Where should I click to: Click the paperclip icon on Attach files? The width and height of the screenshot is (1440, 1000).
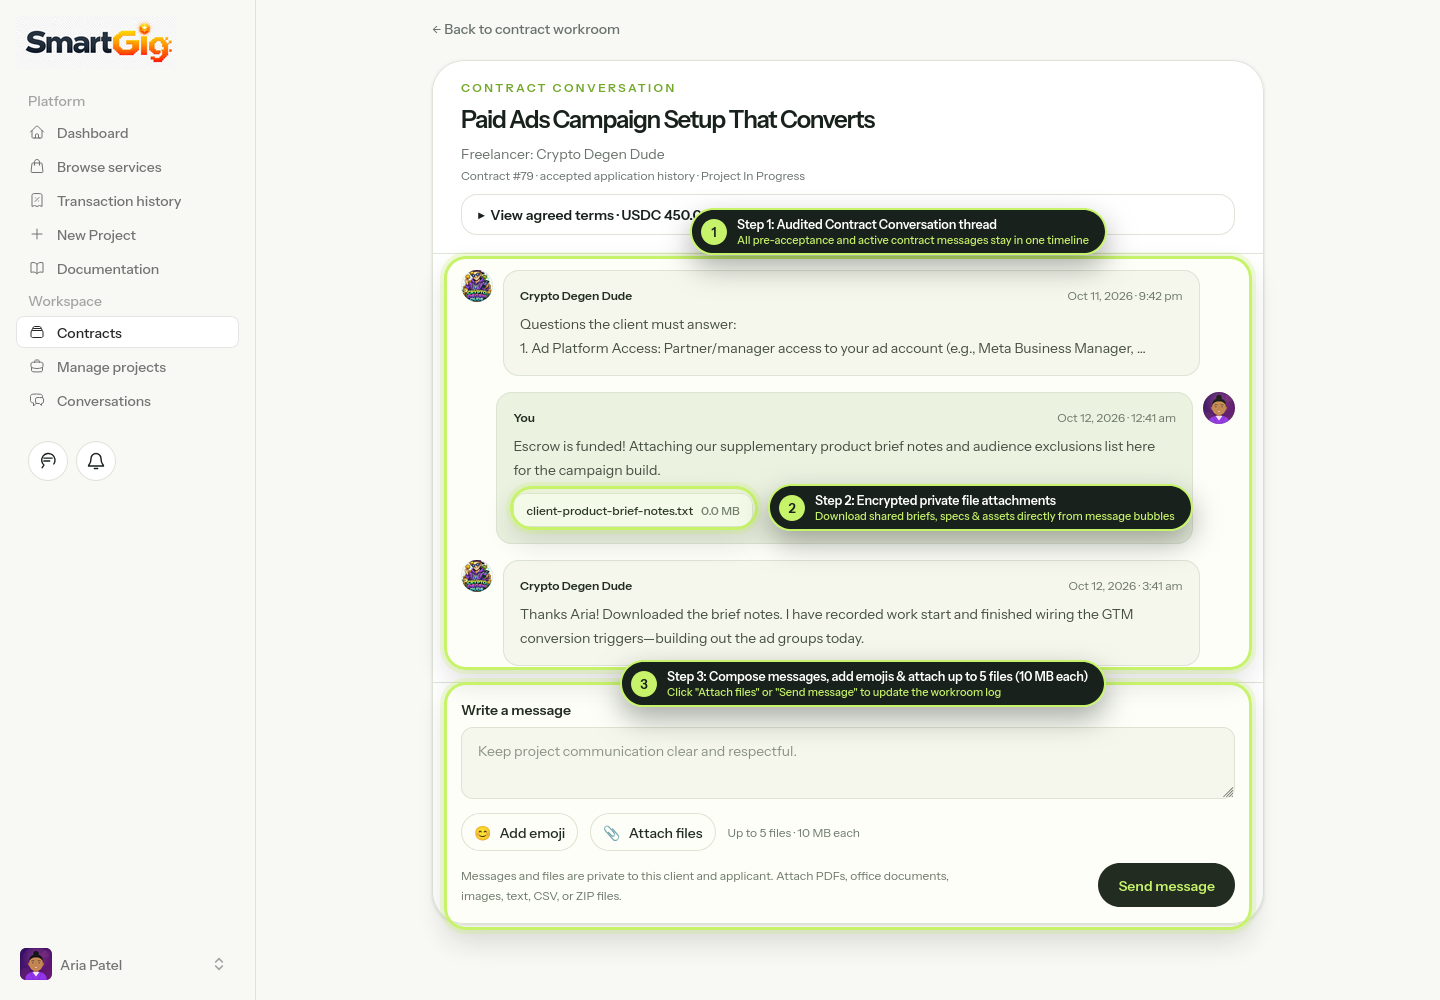tap(612, 833)
